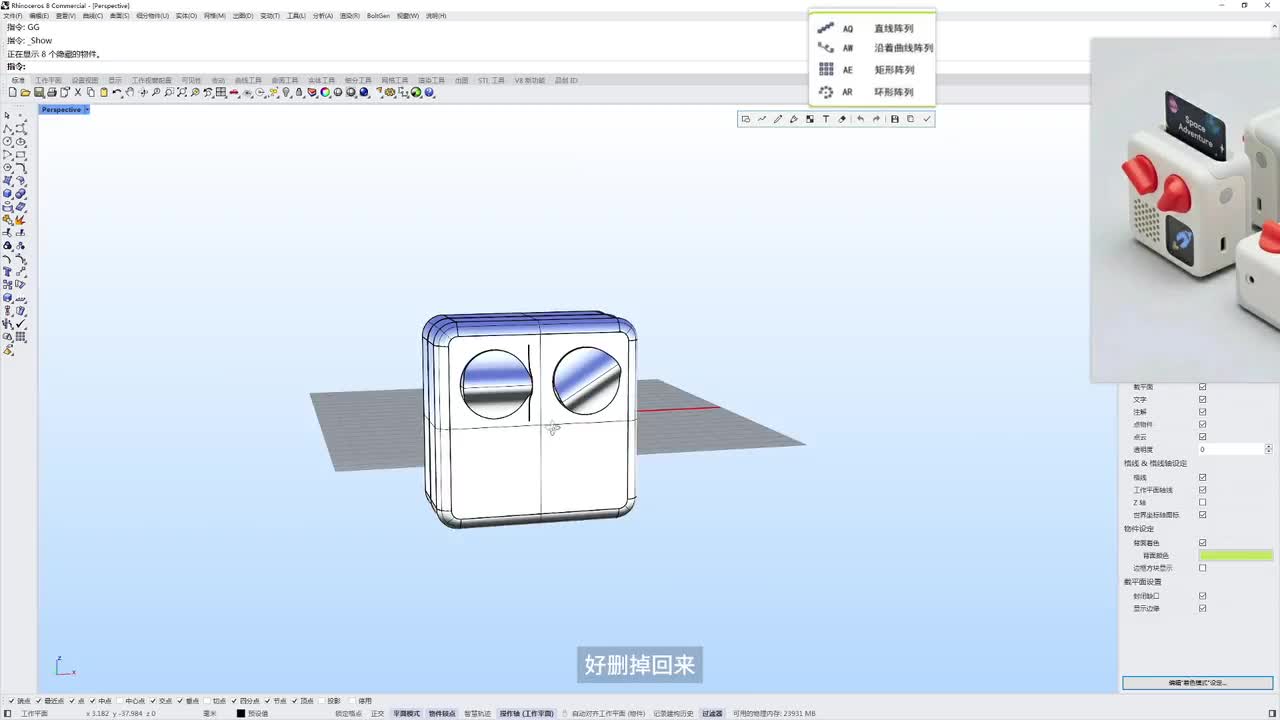Image resolution: width=1280 pixels, height=720 pixels.
Task: Switch to the 实体工具 toolbar tab
Action: [x=321, y=80]
